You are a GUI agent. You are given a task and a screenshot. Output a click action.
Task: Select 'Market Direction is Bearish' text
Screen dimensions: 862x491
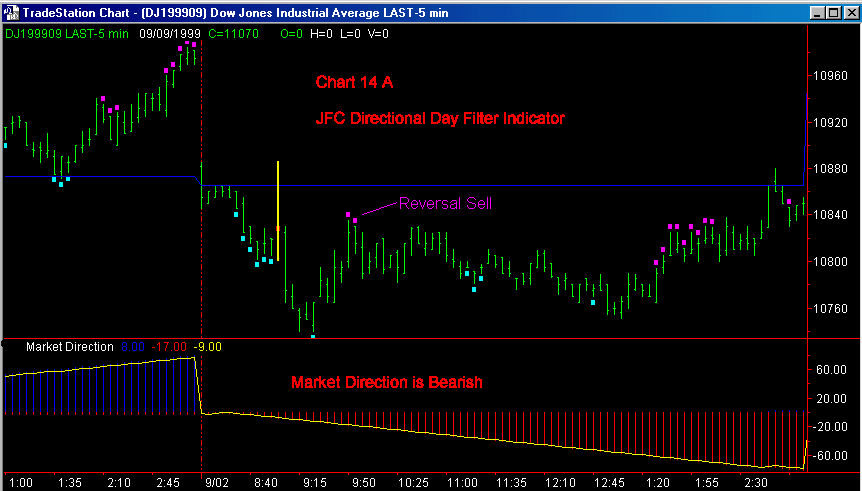[x=387, y=382]
